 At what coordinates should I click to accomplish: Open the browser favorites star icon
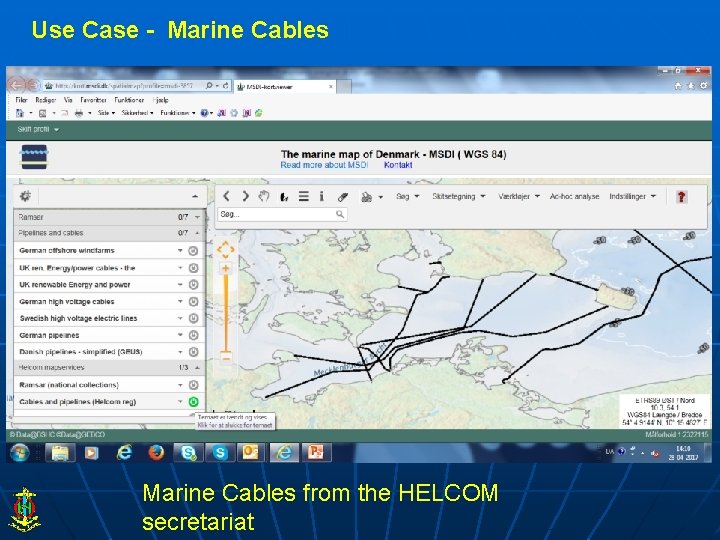pyautogui.click(x=691, y=86)
